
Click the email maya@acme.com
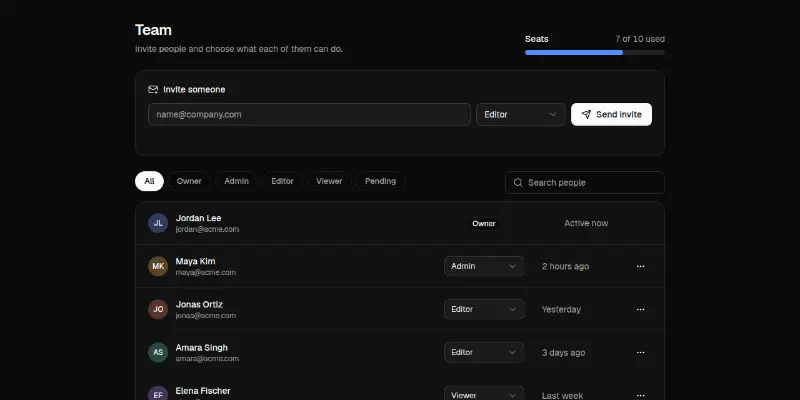coord(206,272)
